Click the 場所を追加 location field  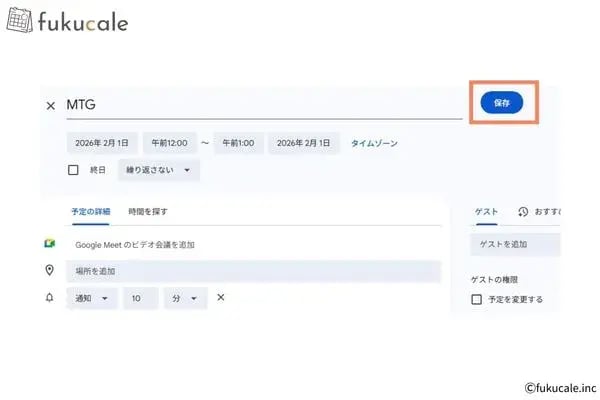253,271
